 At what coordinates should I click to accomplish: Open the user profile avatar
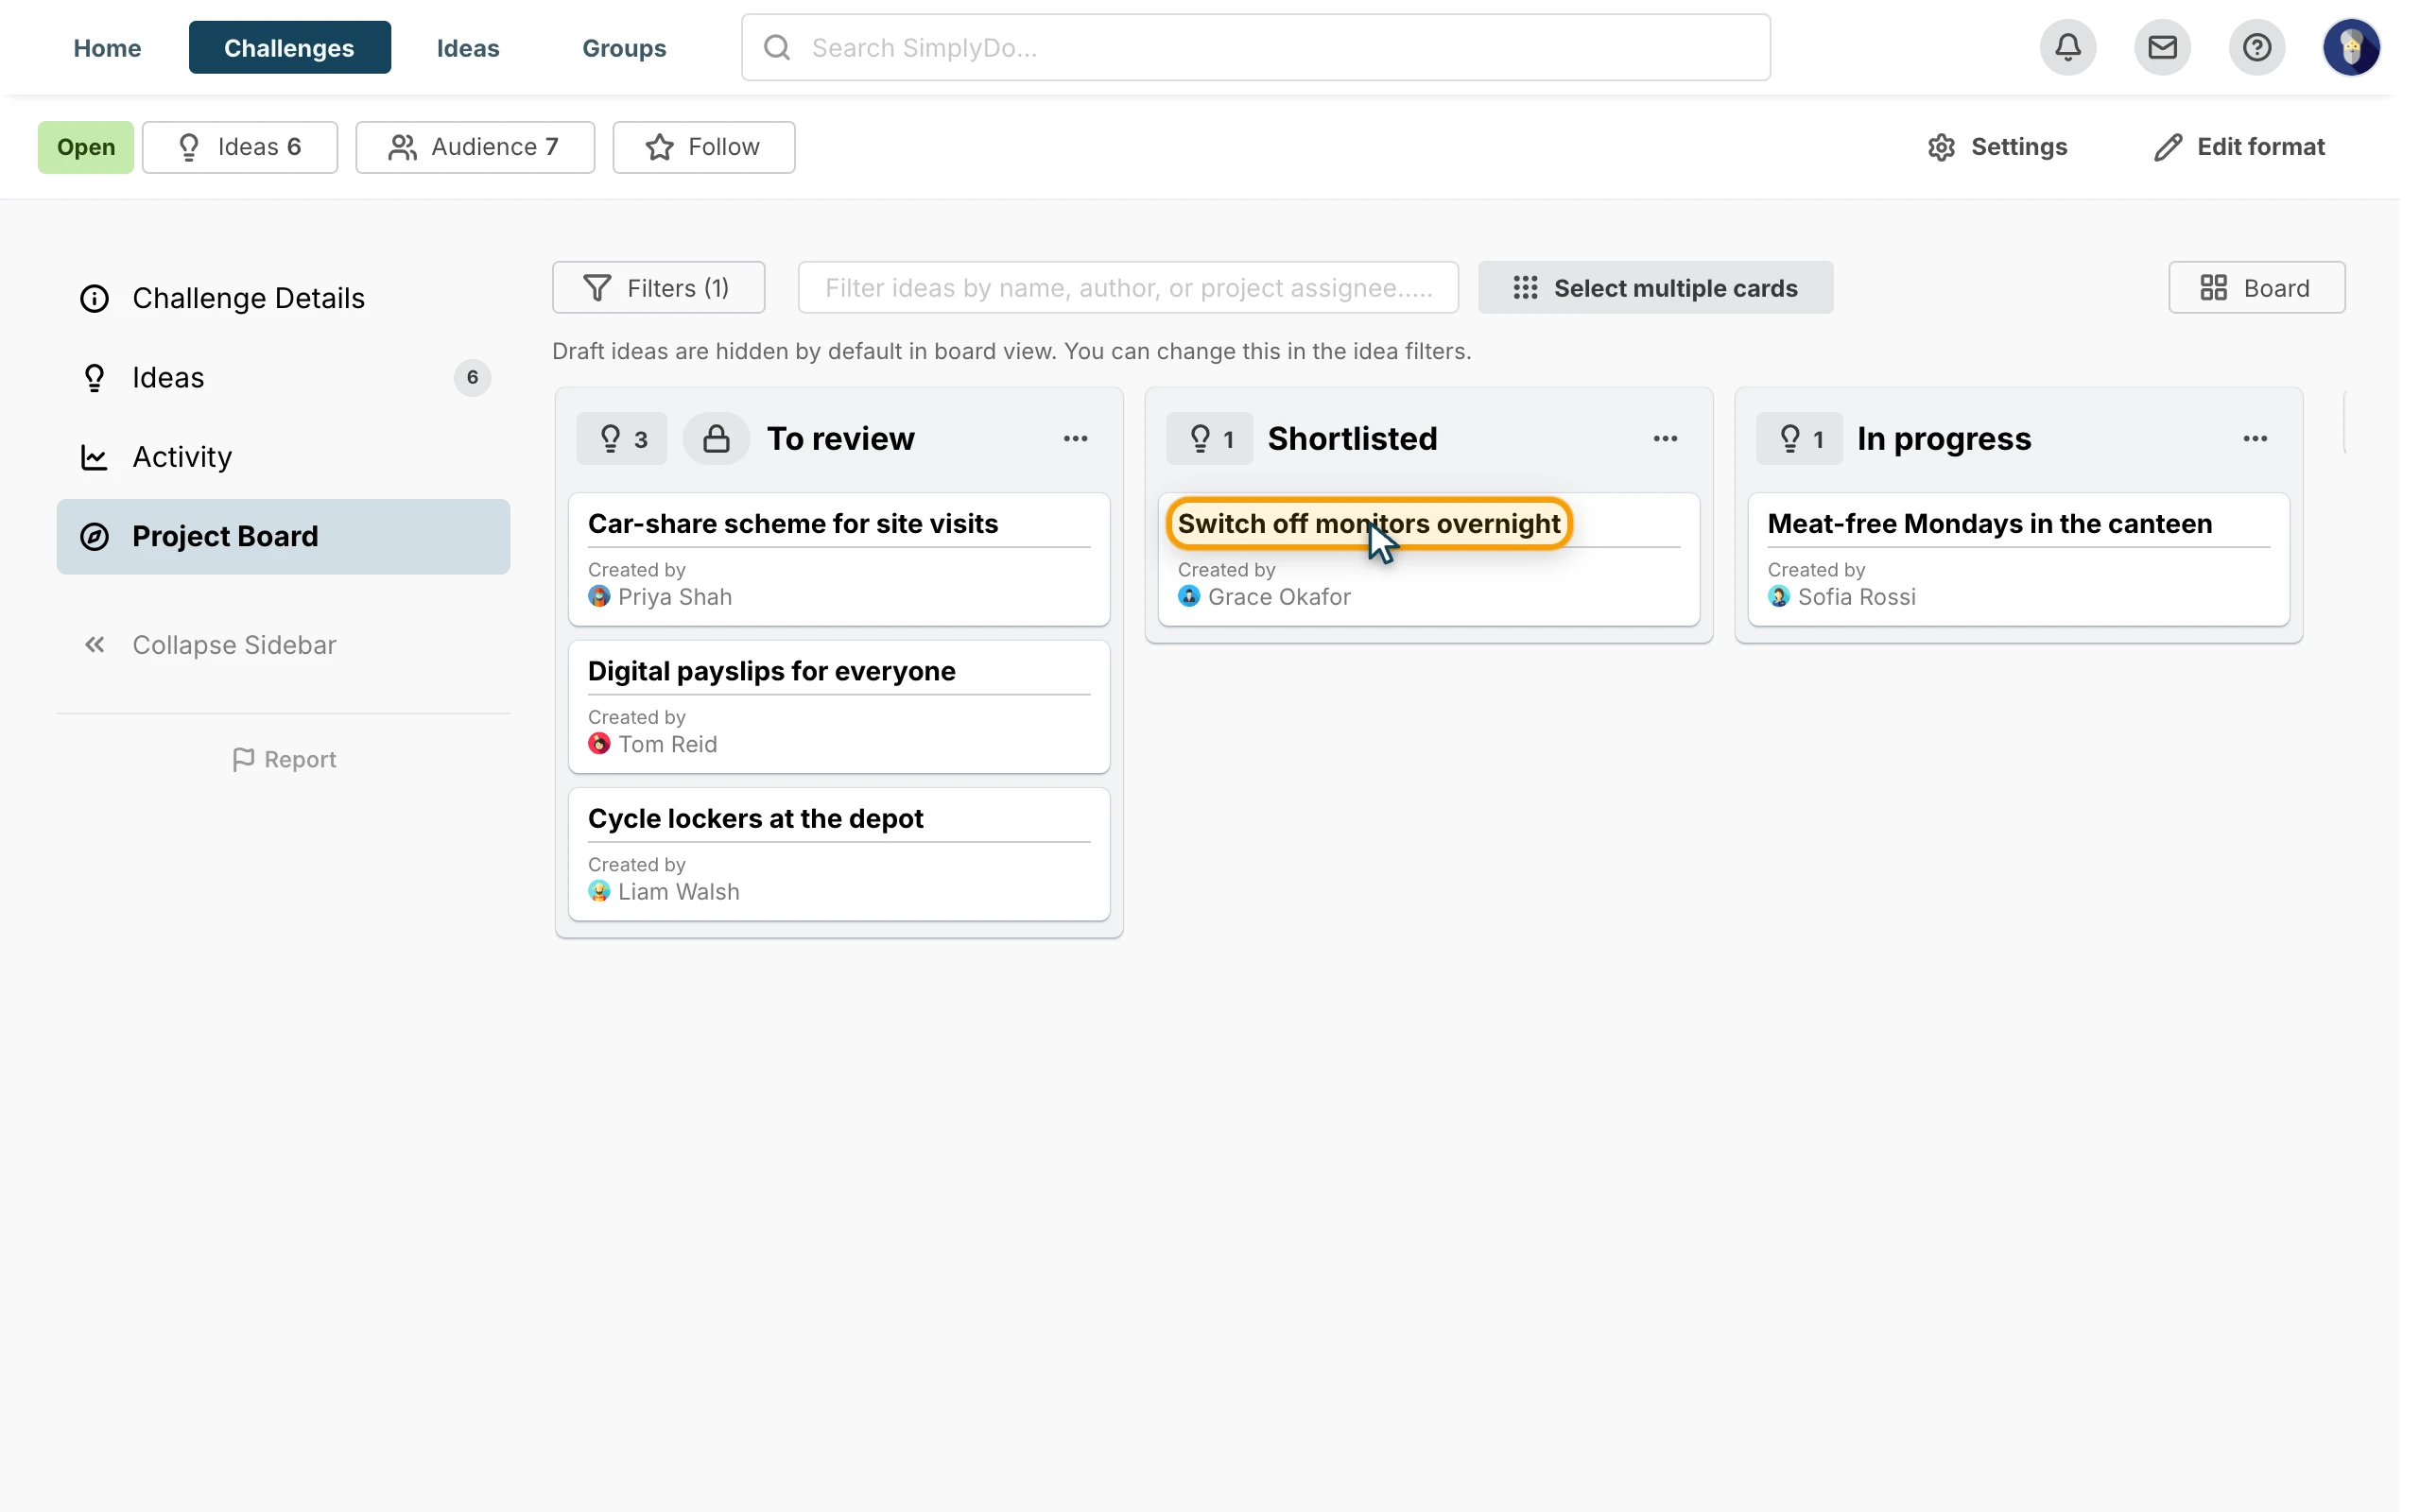pos(2350,47)
